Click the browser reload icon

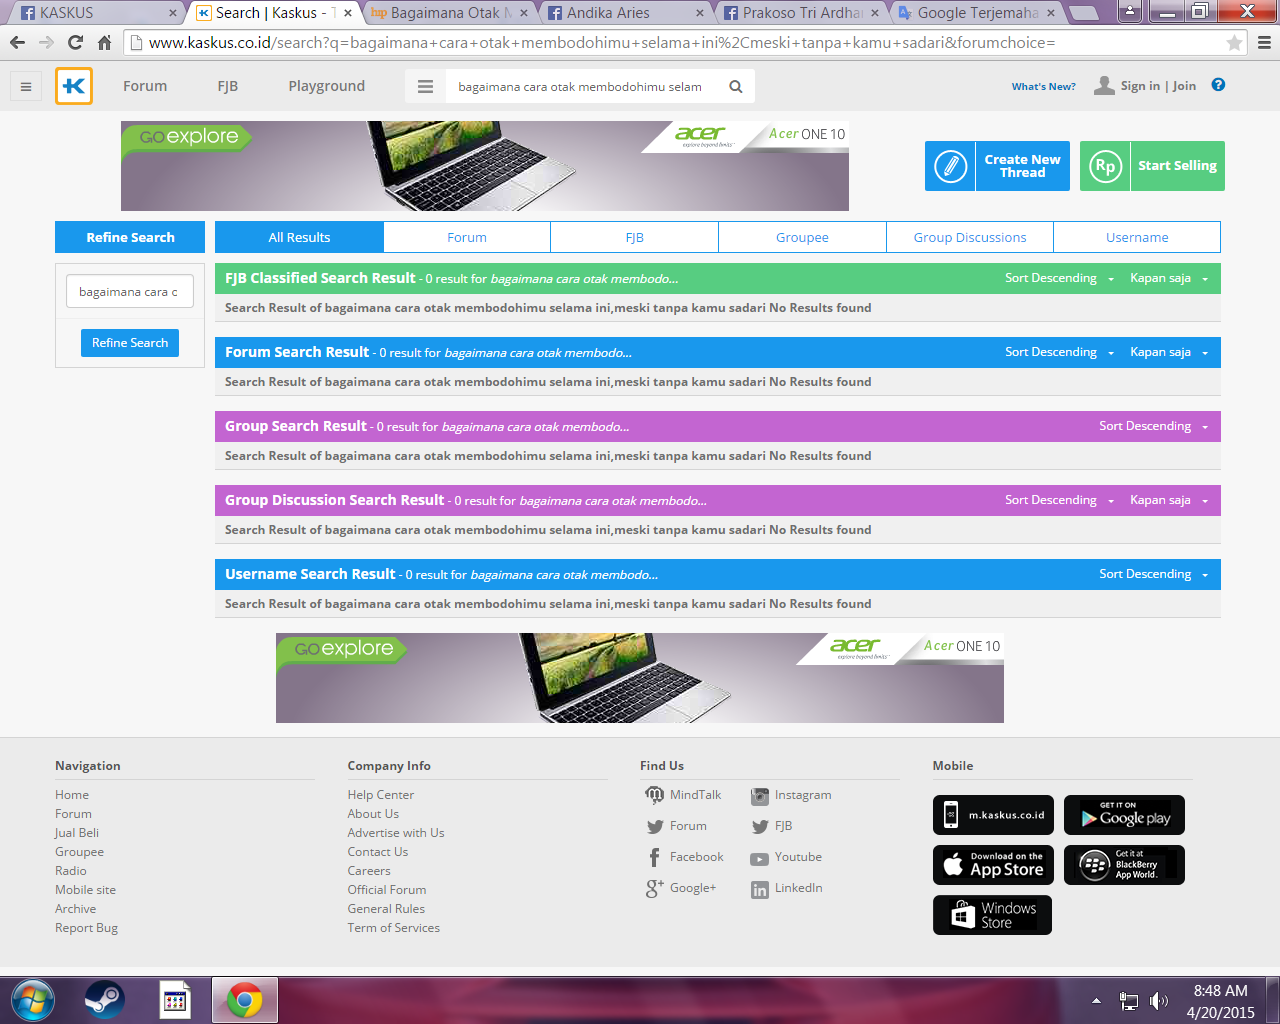[75, 43]
